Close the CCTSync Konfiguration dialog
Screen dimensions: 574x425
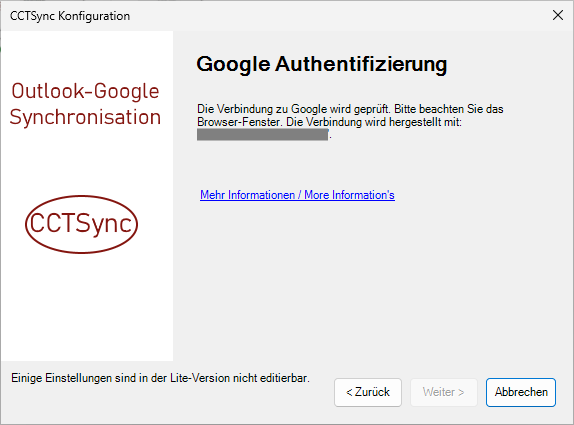click(x=558, y=15)
